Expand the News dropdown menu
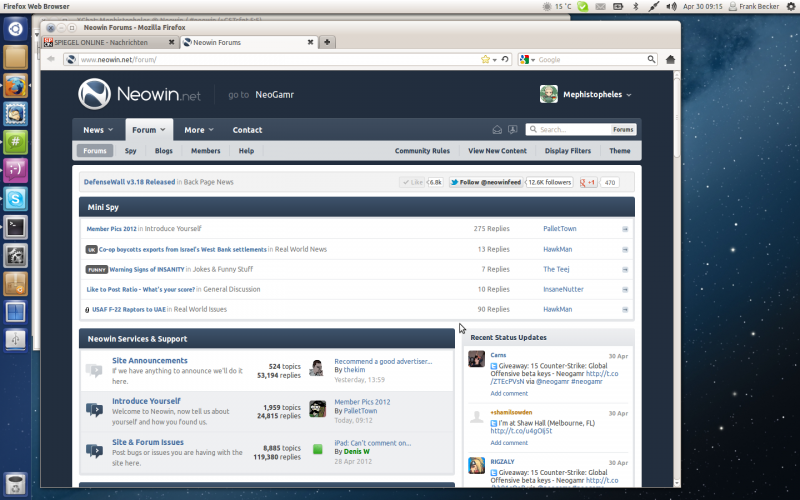 98,130
